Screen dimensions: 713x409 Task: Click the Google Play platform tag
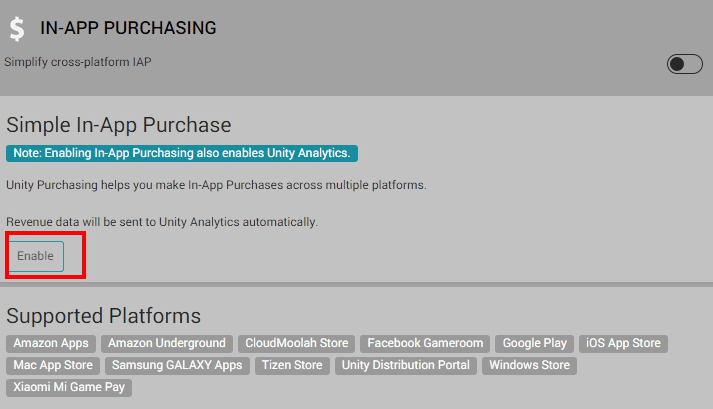point(535,343)
